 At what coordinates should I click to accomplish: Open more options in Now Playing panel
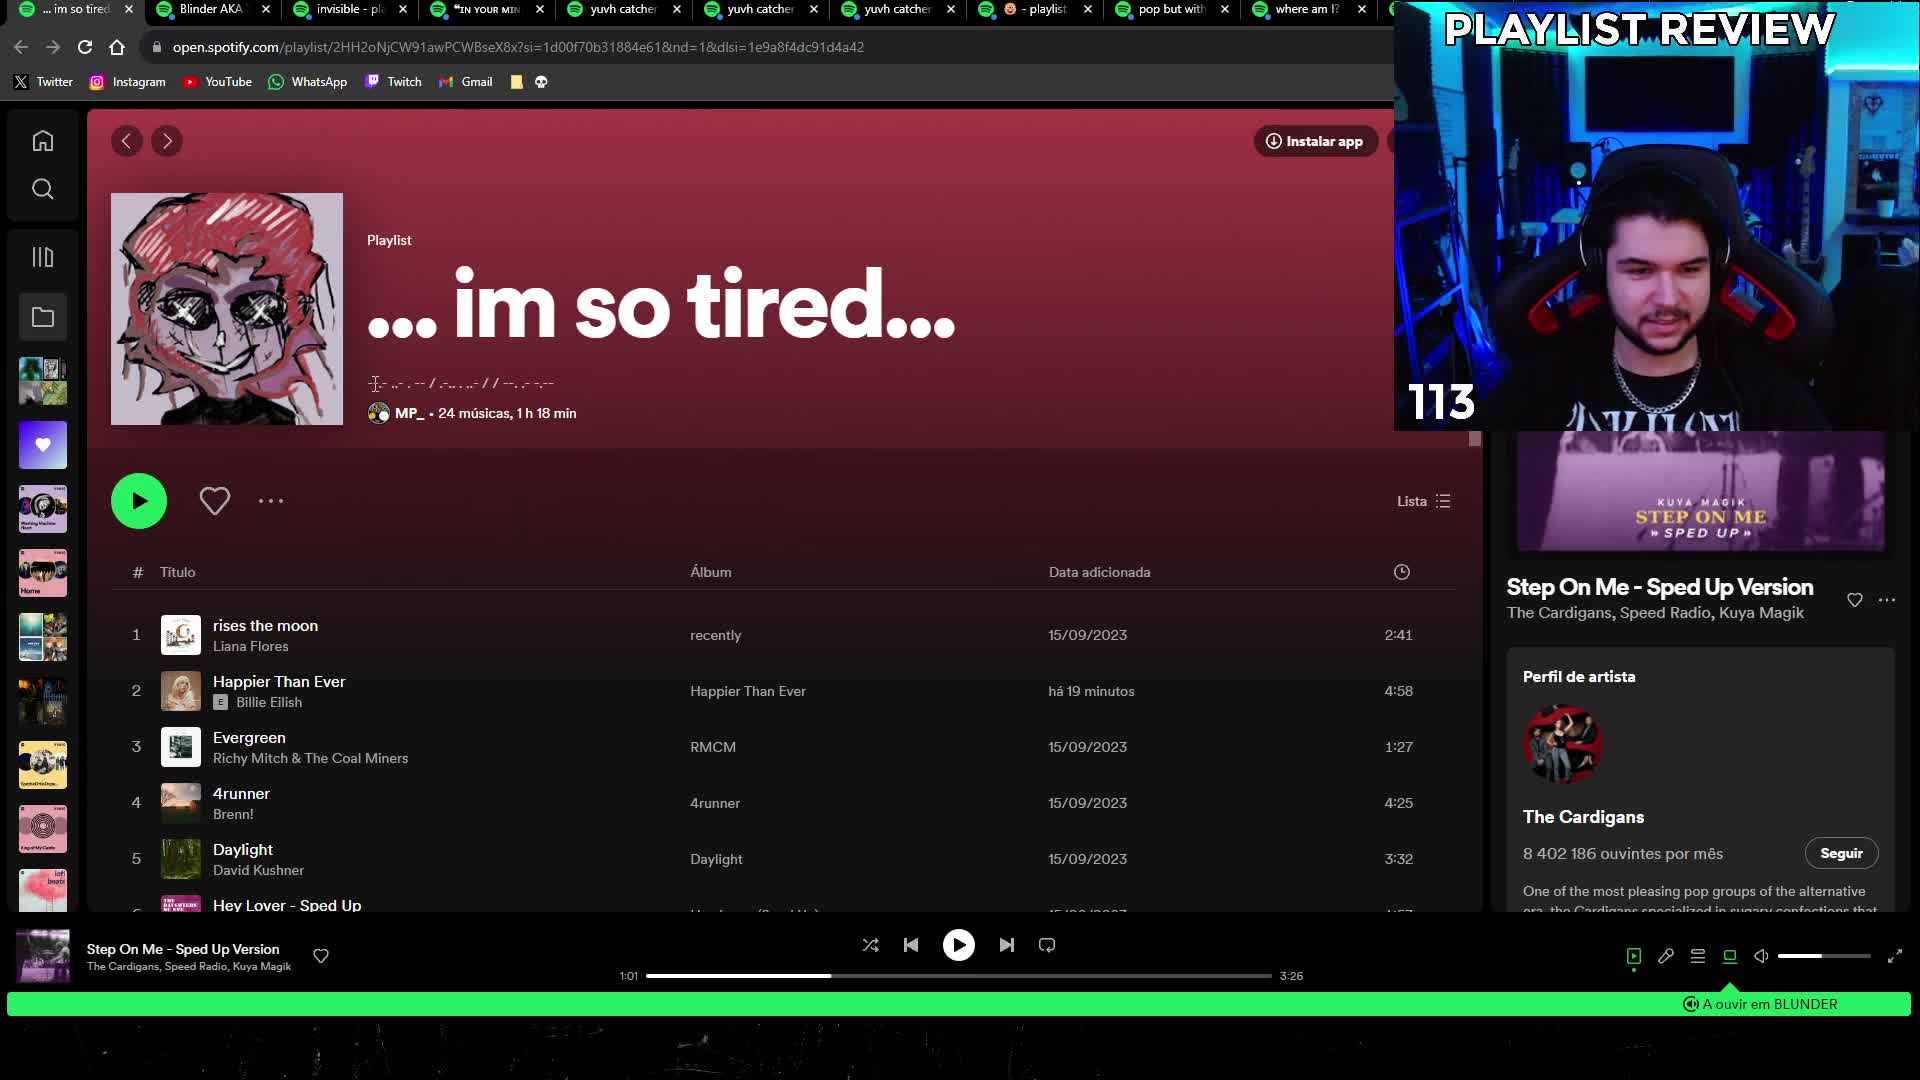point(1887,600)
